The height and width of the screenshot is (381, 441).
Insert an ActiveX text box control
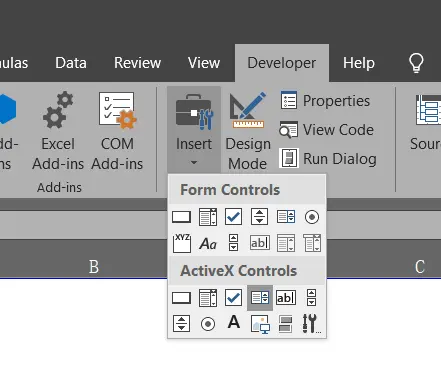(286, 298)
